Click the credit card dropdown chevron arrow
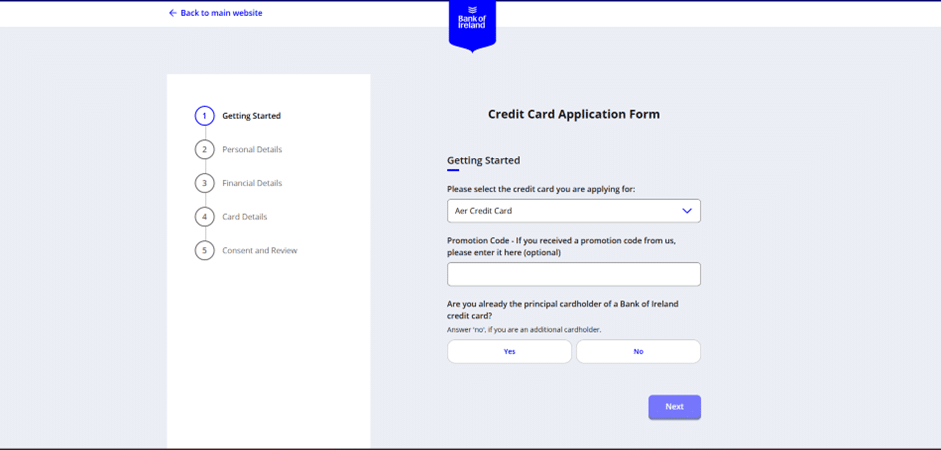This screenshot has height=450, width=941. click(687, 211)
